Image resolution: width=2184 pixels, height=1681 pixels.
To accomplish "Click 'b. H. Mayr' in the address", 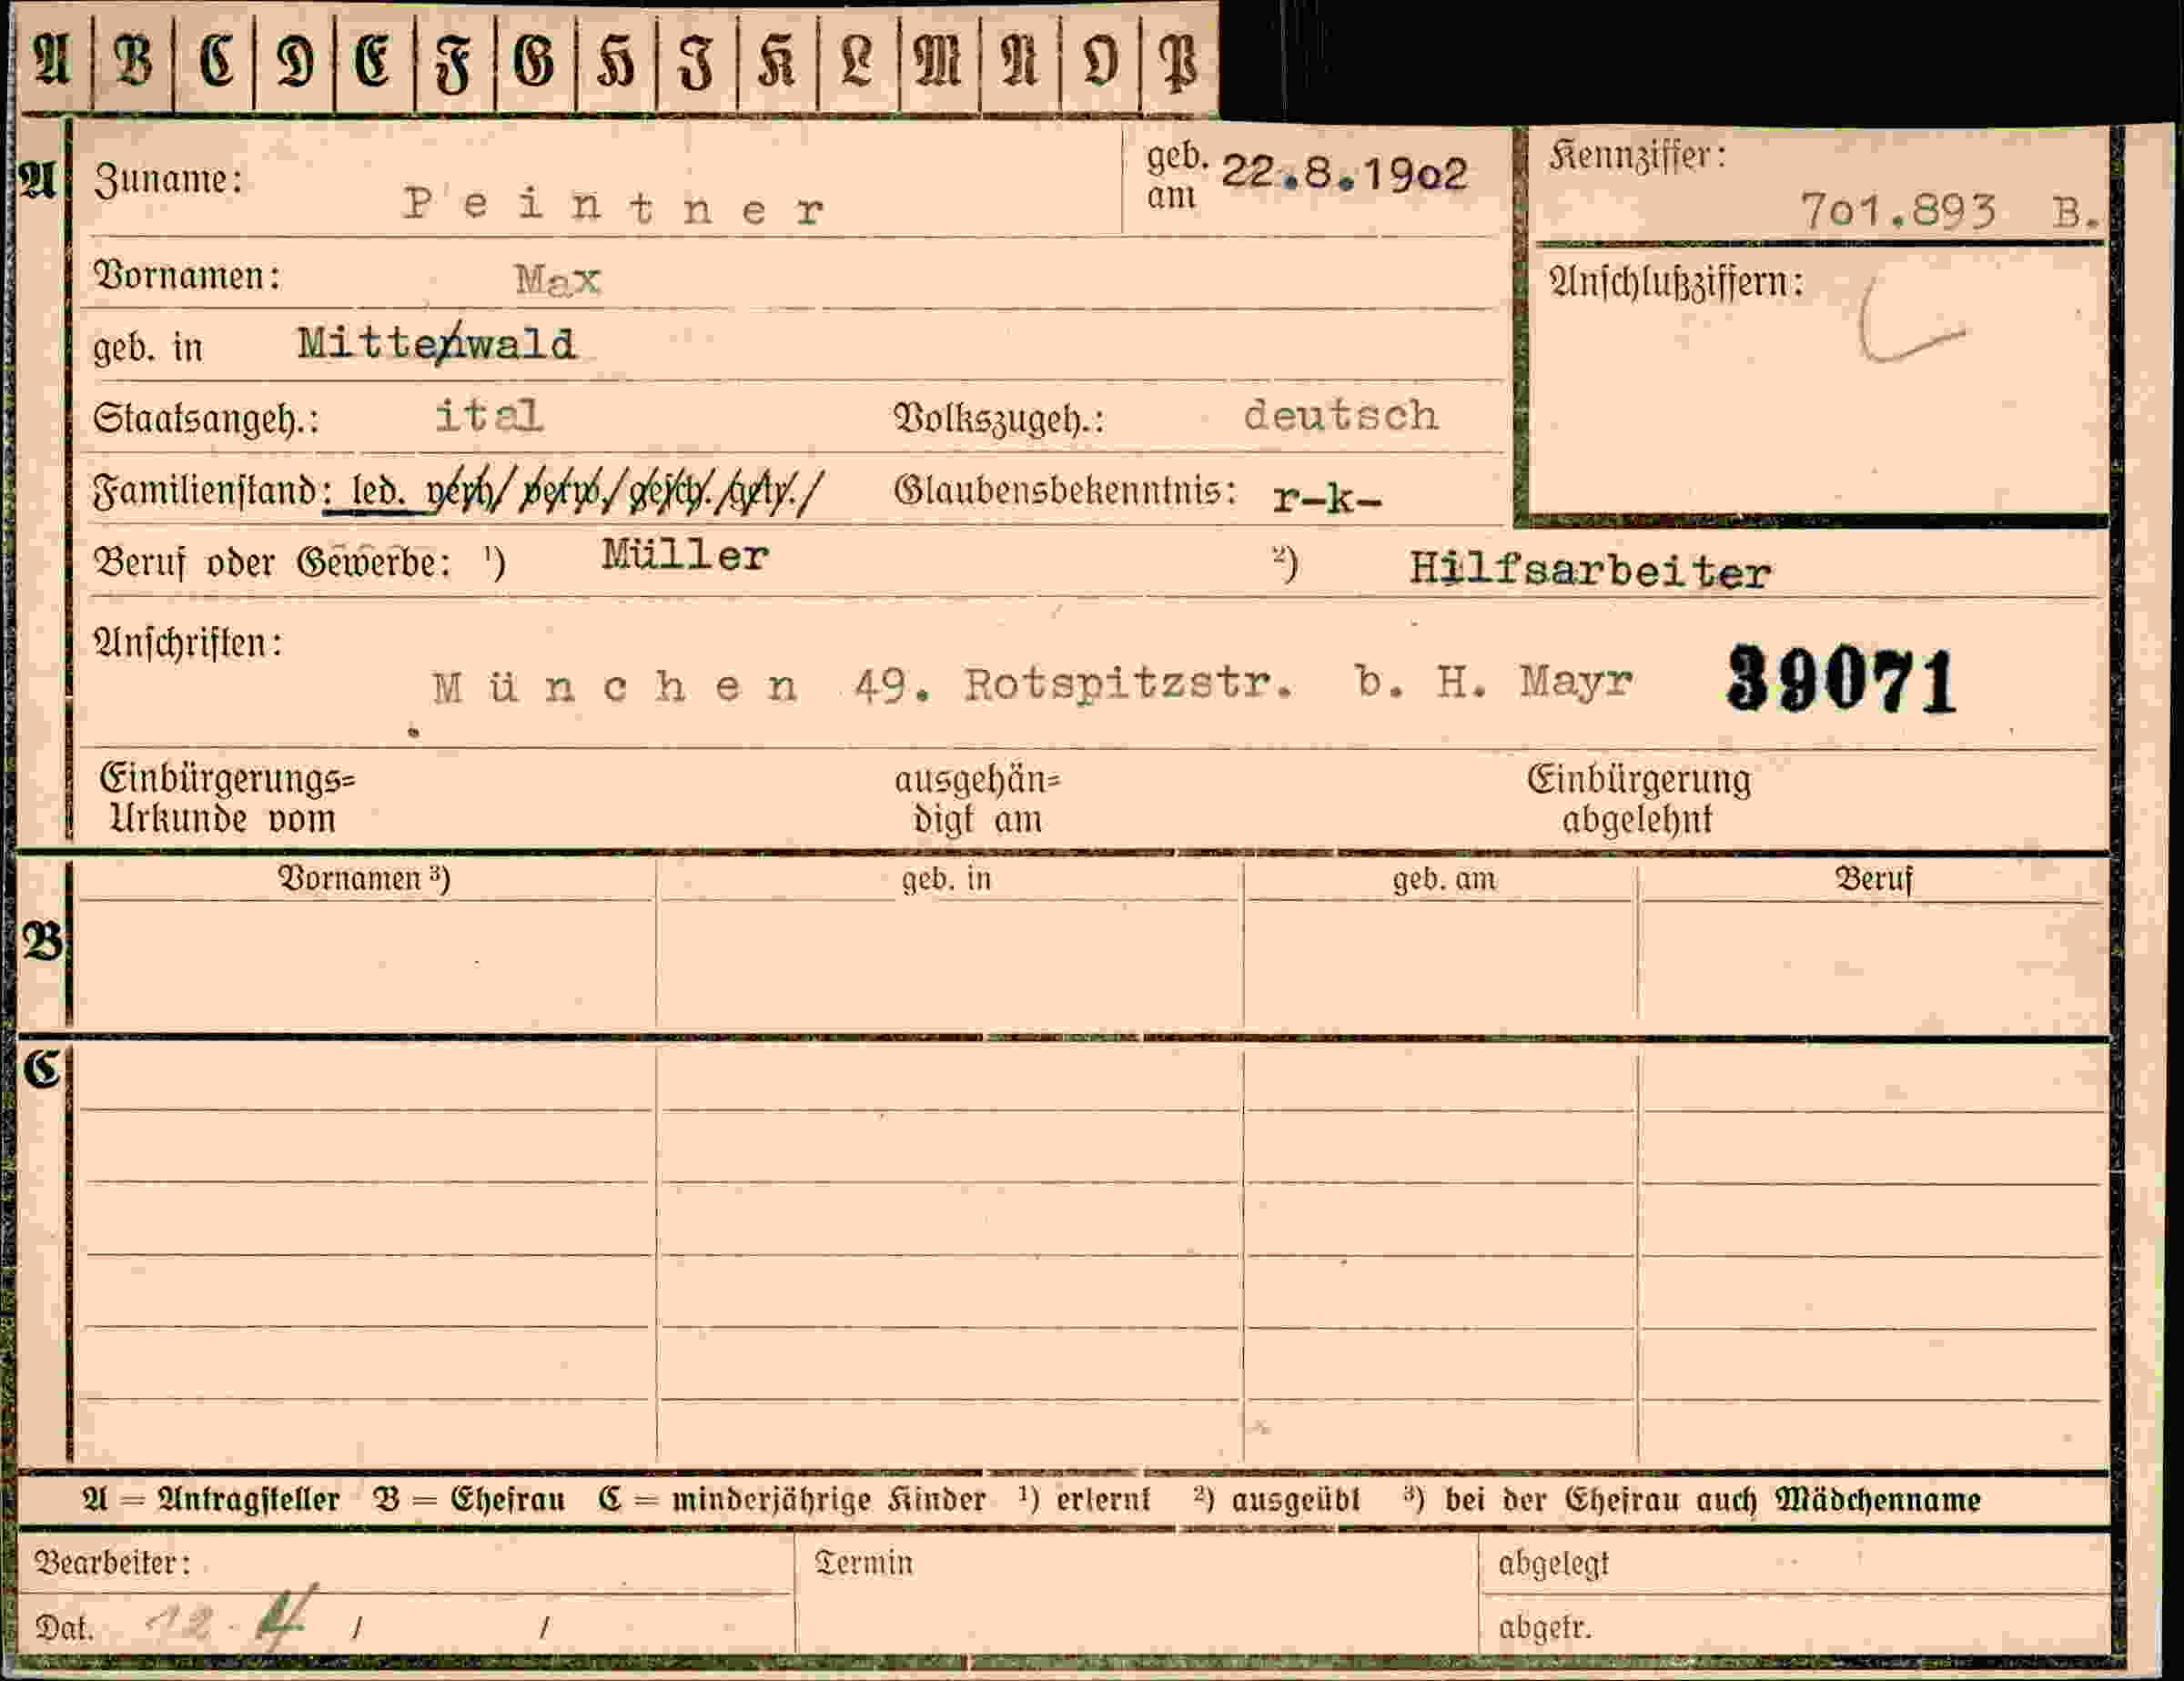I will 1494,683.
